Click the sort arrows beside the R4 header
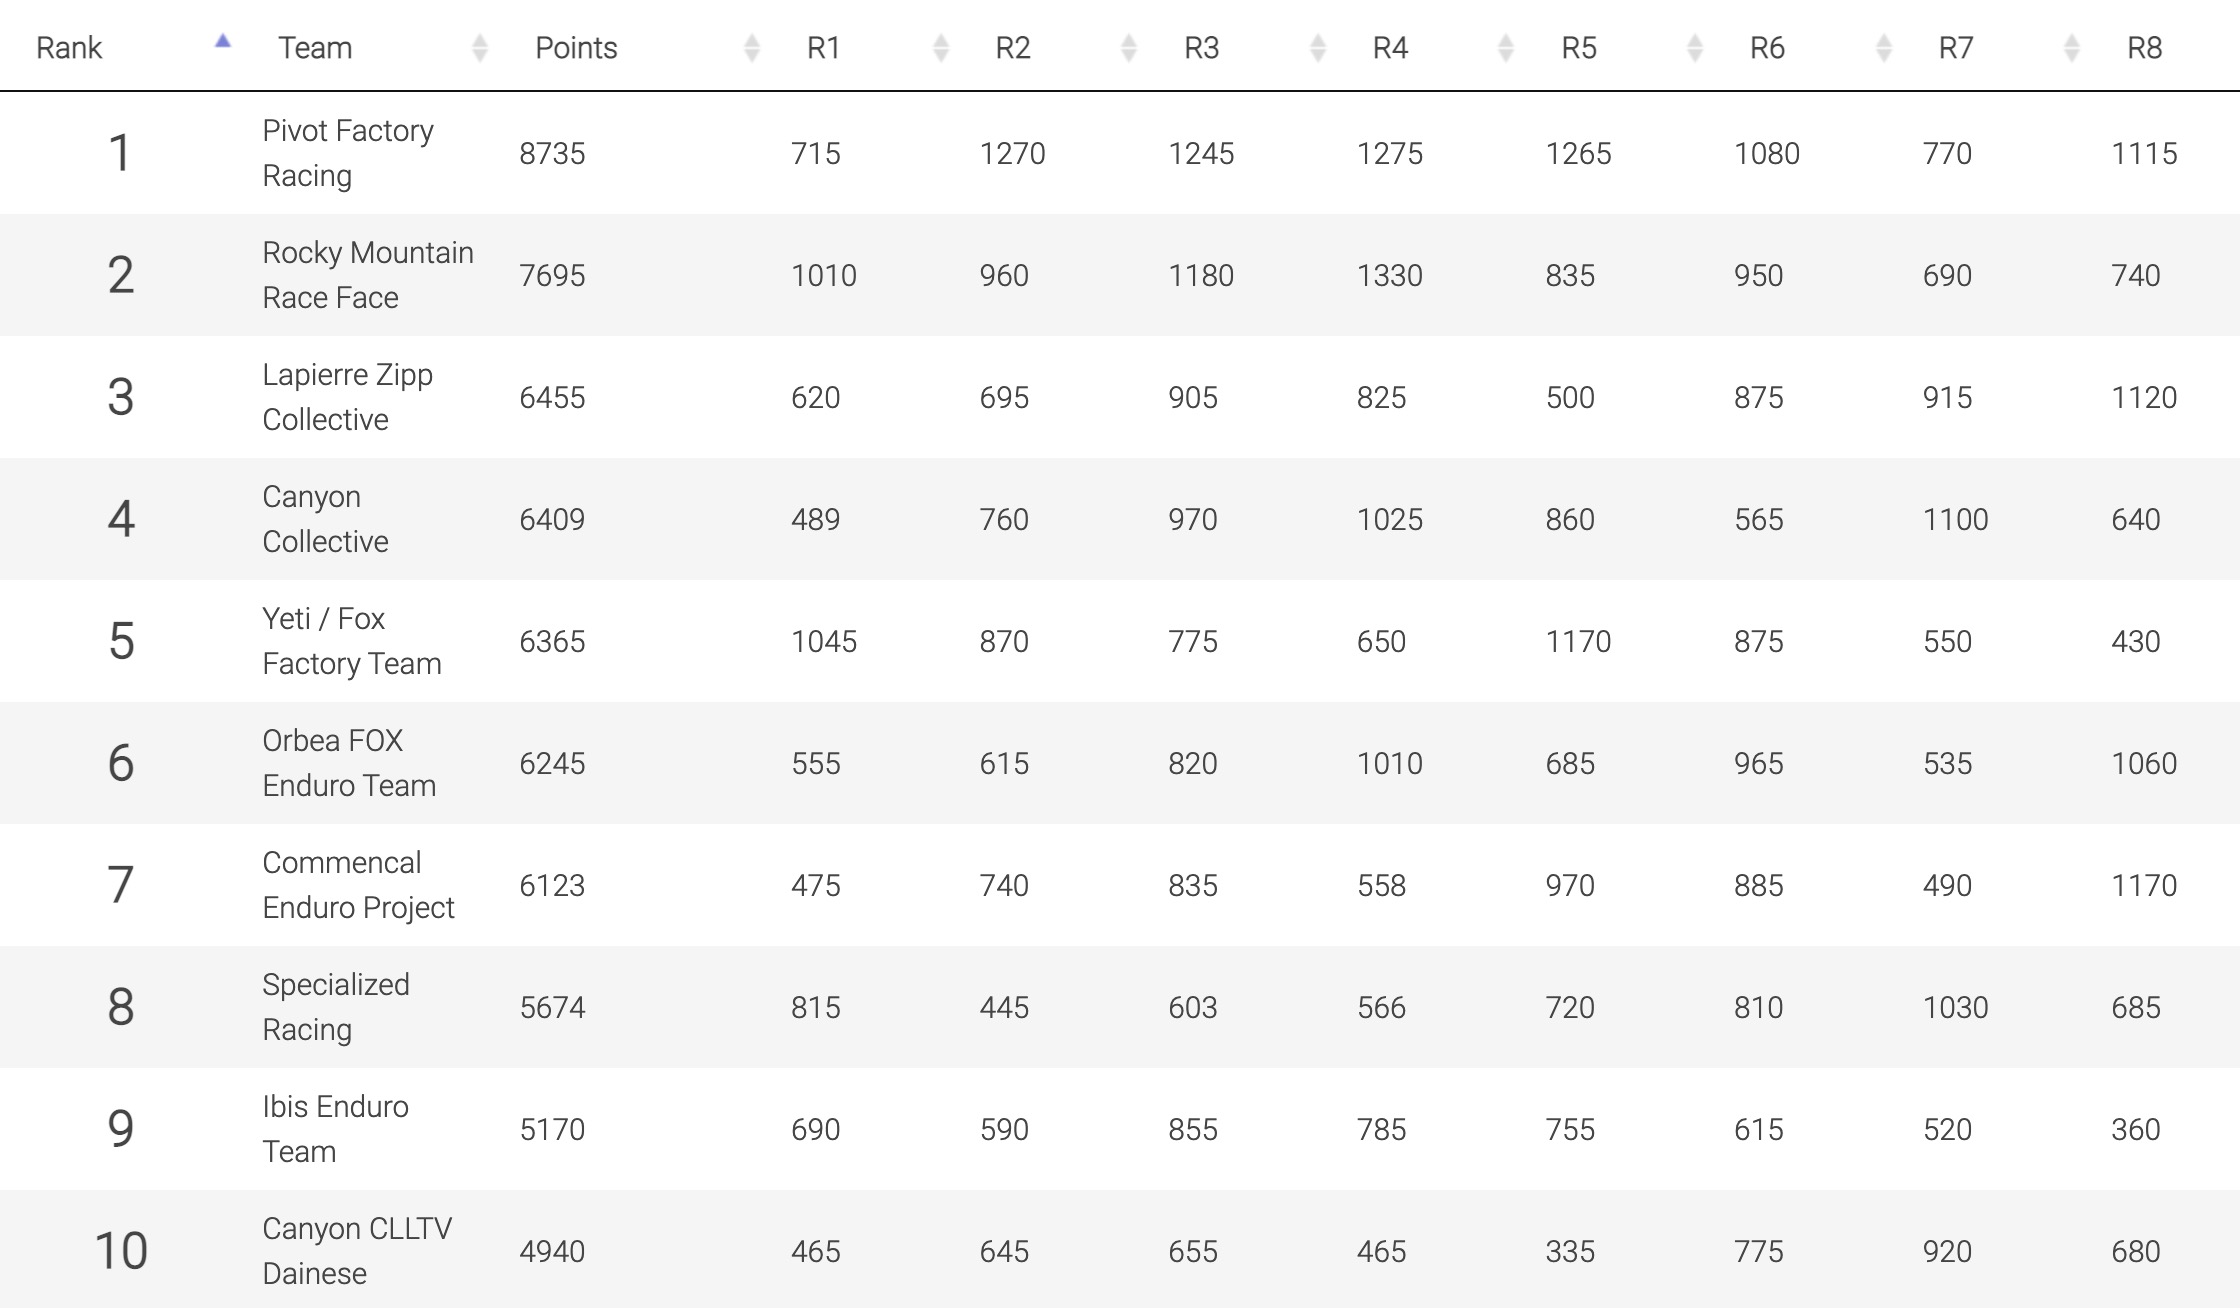This screenshot has width=2240, height=1308. coord(1506,47)
